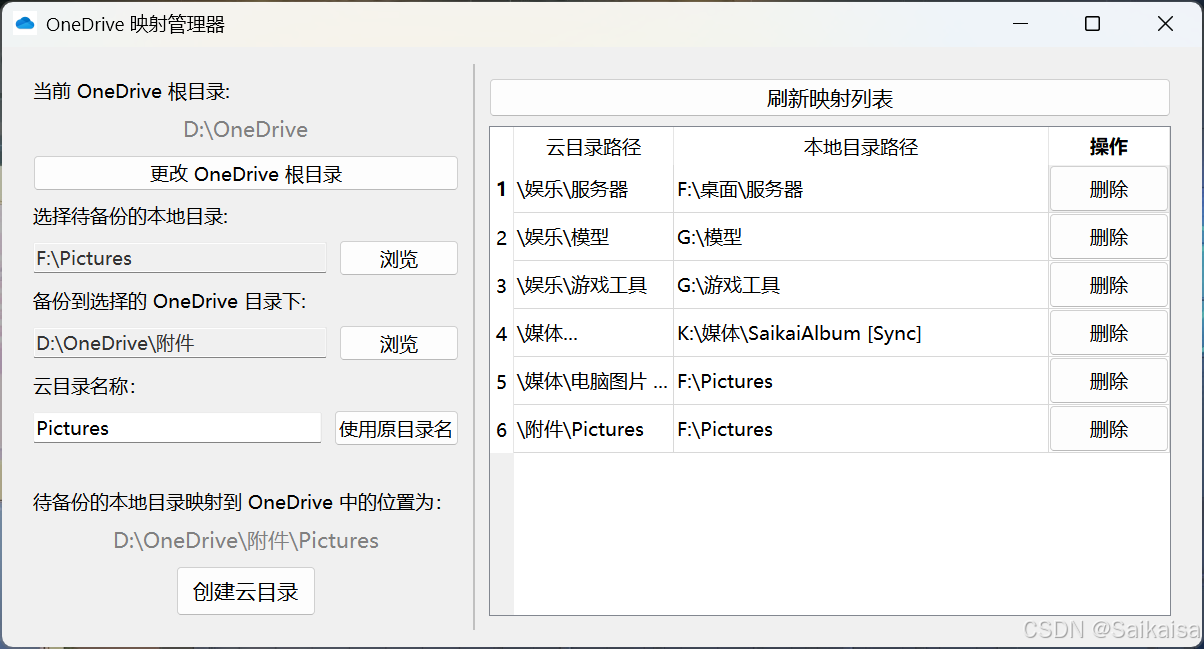Delete mapping row \附件\Pictures
The image size is (1204, 649).
point(1109,429)
